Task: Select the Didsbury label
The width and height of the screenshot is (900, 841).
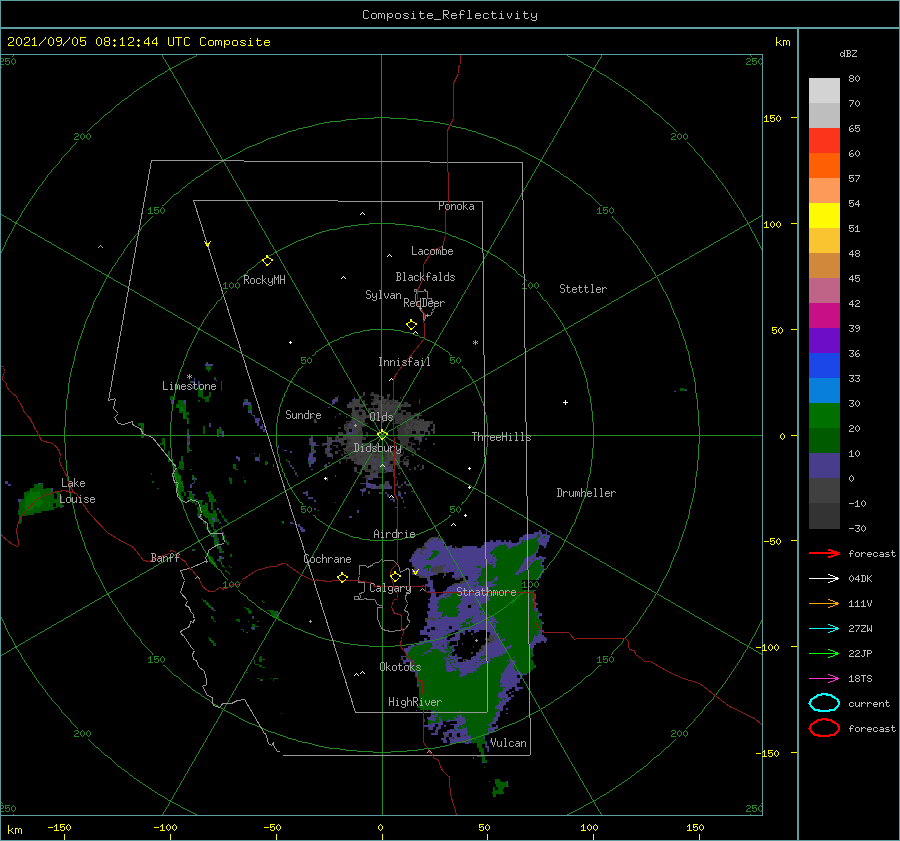Action: (x=377, y=448)
